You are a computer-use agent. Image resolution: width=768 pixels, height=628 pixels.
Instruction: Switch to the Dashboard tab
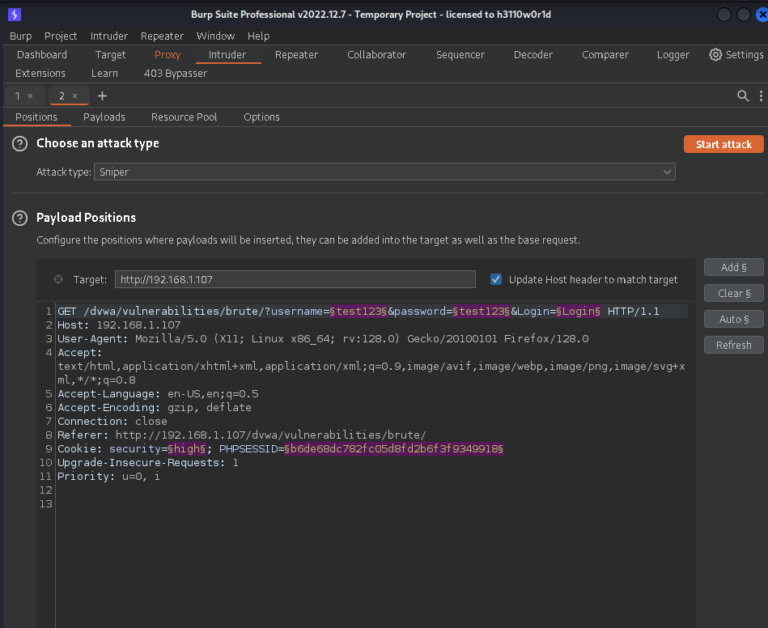[42, 55]
